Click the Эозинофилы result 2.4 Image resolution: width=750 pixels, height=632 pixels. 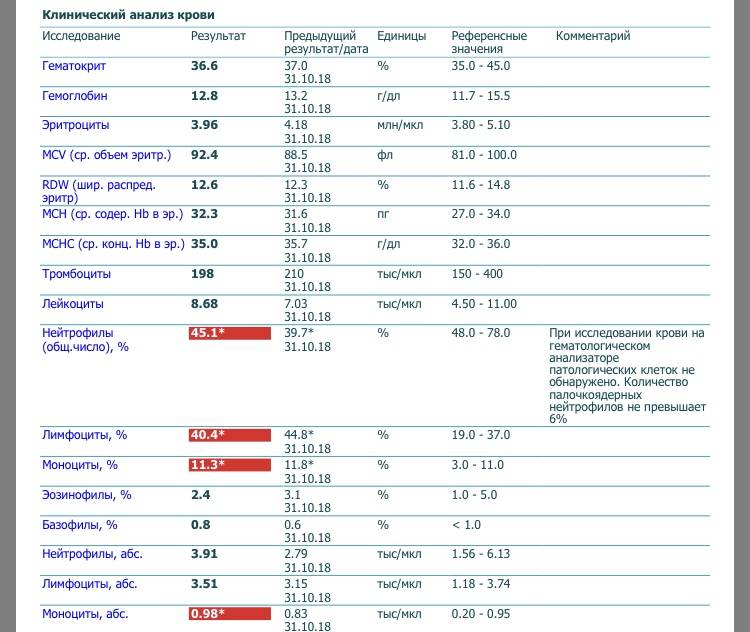[x=200, y=495]
